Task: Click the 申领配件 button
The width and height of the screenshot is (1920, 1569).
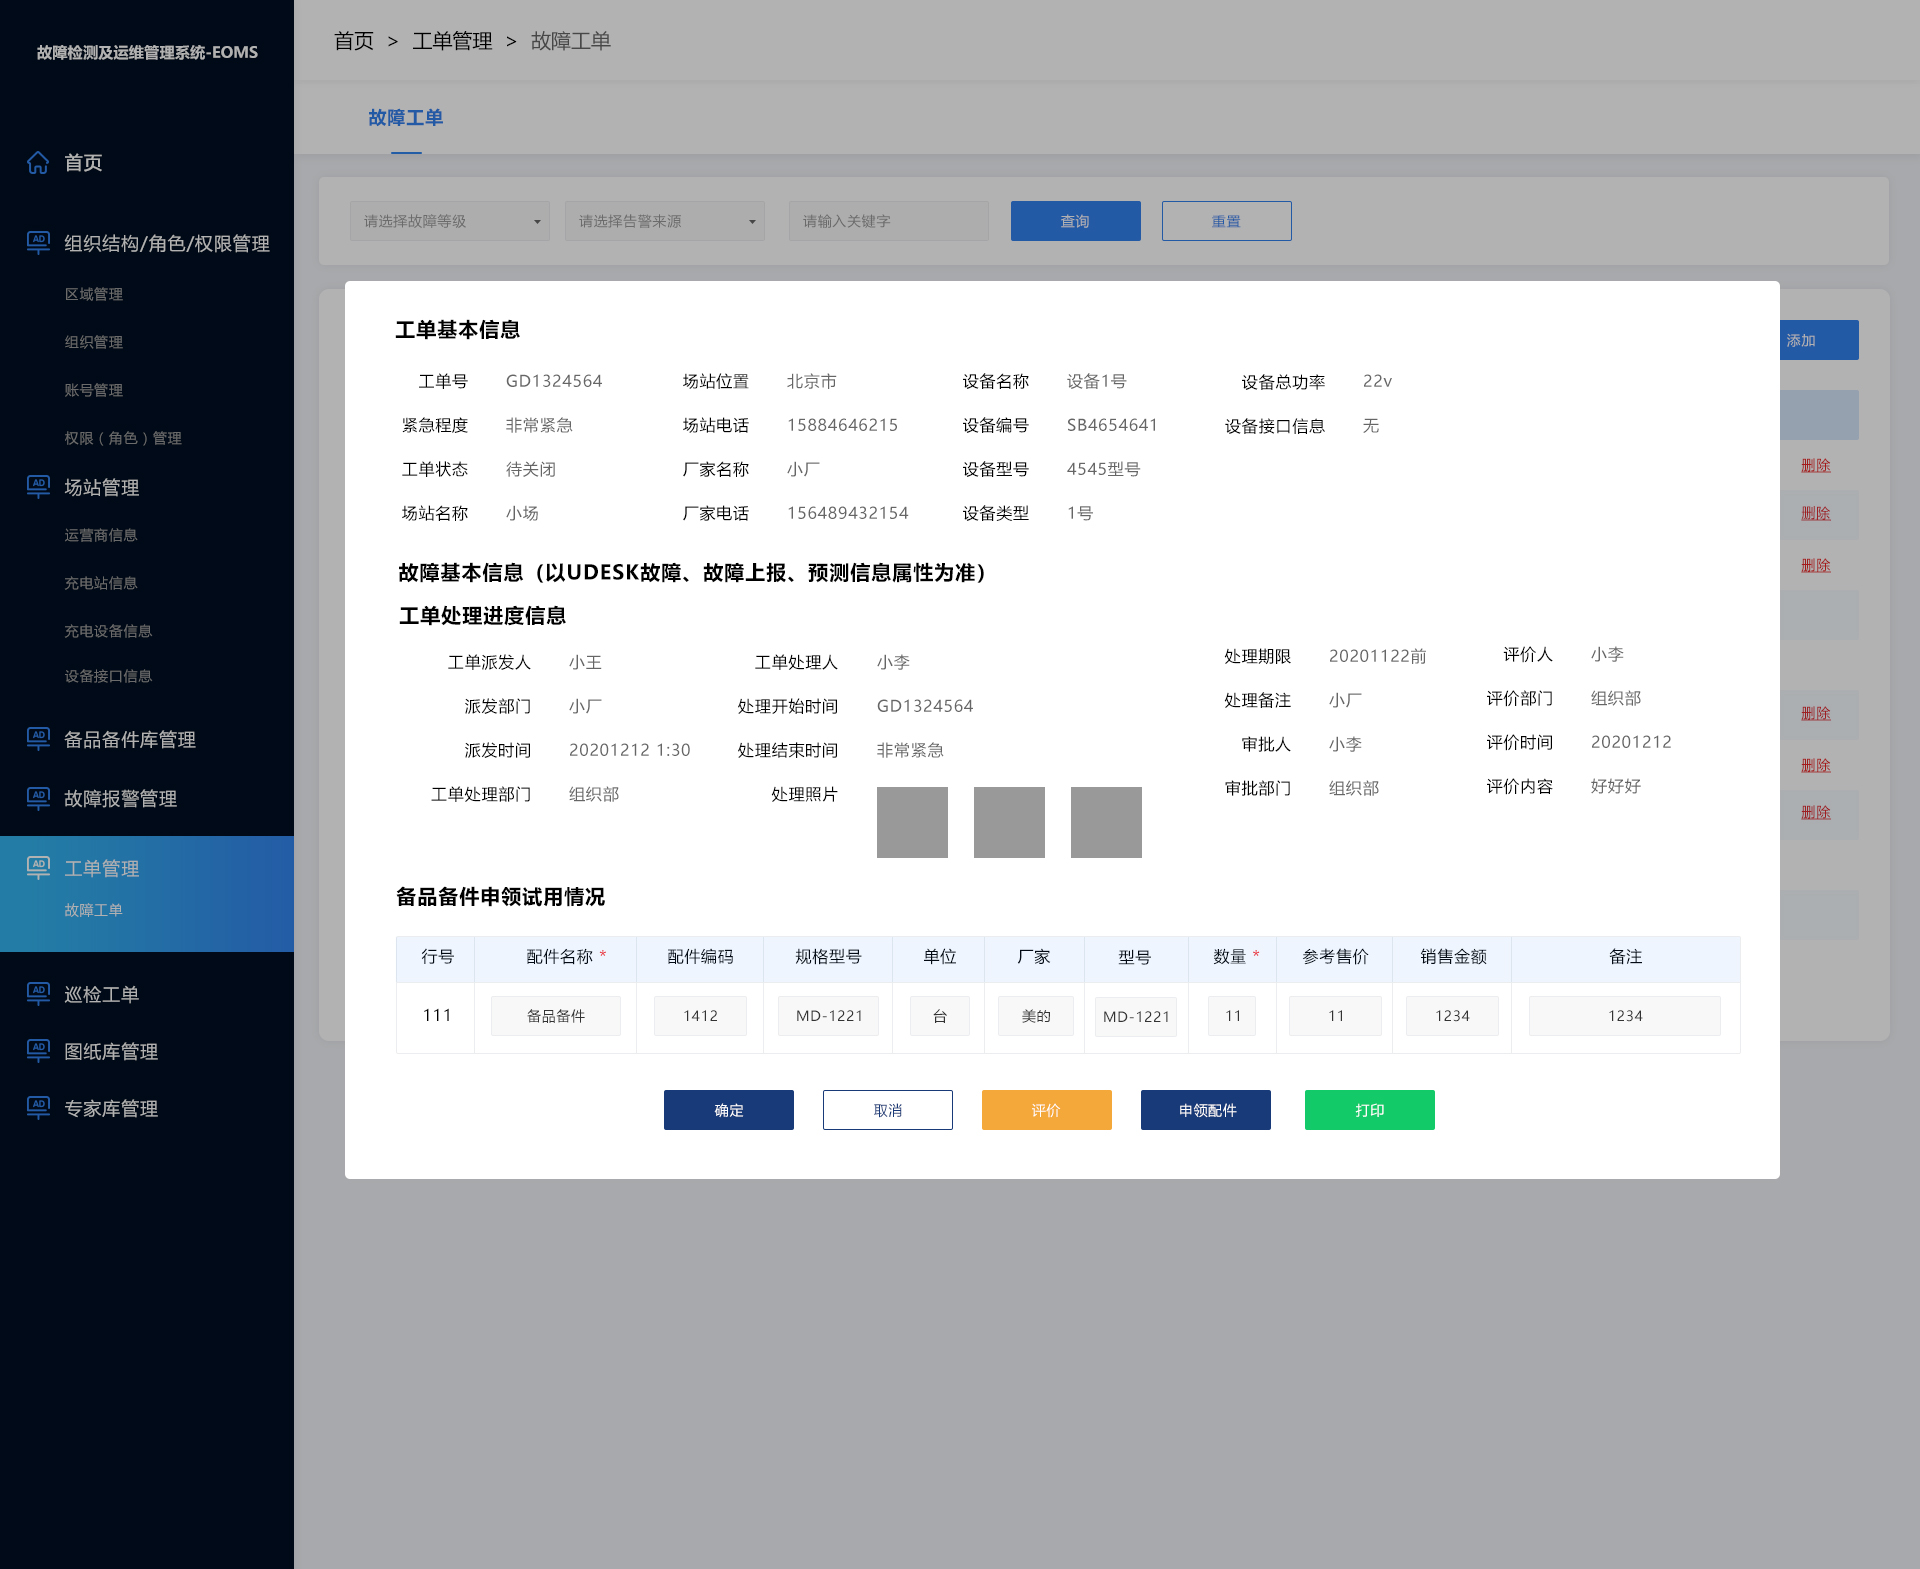Action: [1206, 1110]
